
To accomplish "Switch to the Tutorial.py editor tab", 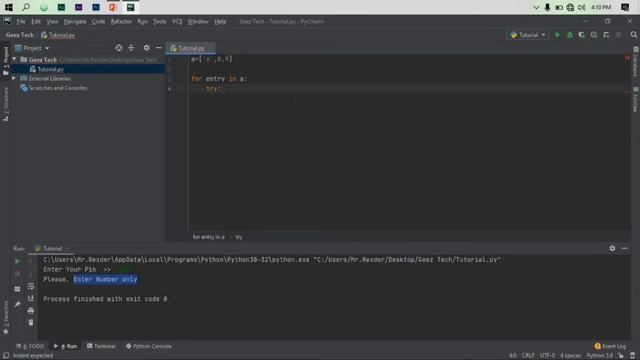I will click(x=191, y=49).
